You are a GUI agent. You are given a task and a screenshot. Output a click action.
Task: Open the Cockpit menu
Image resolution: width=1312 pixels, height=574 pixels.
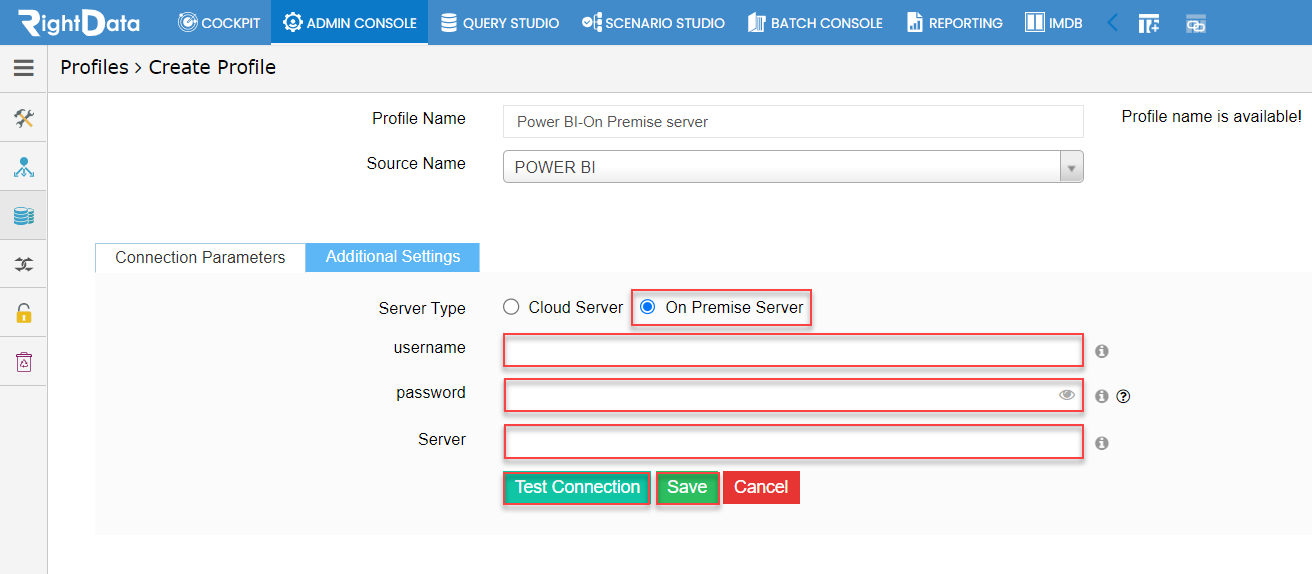point(219,22)
